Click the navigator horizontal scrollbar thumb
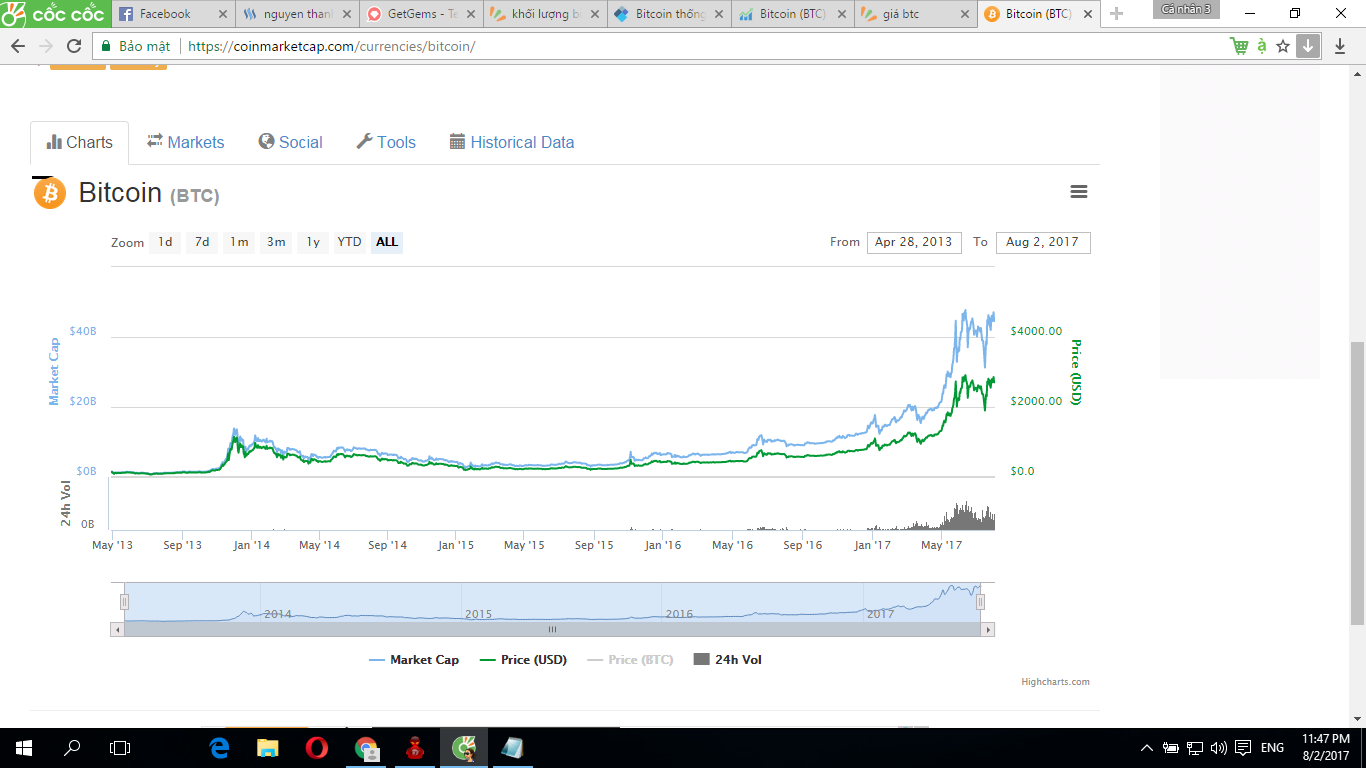This screenshot has height=768, width=1366. point(552,630)
